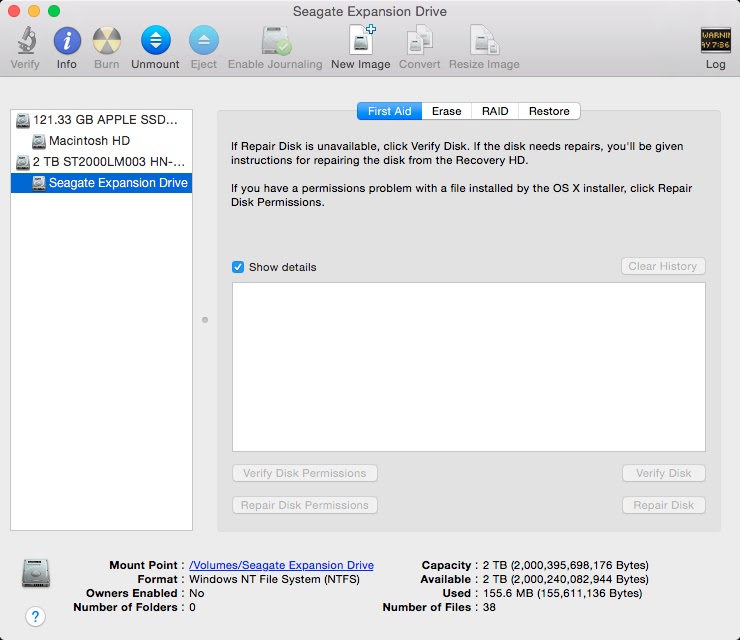Select Seagate Expansion Drive volume in sidebar

pos(101,183)
